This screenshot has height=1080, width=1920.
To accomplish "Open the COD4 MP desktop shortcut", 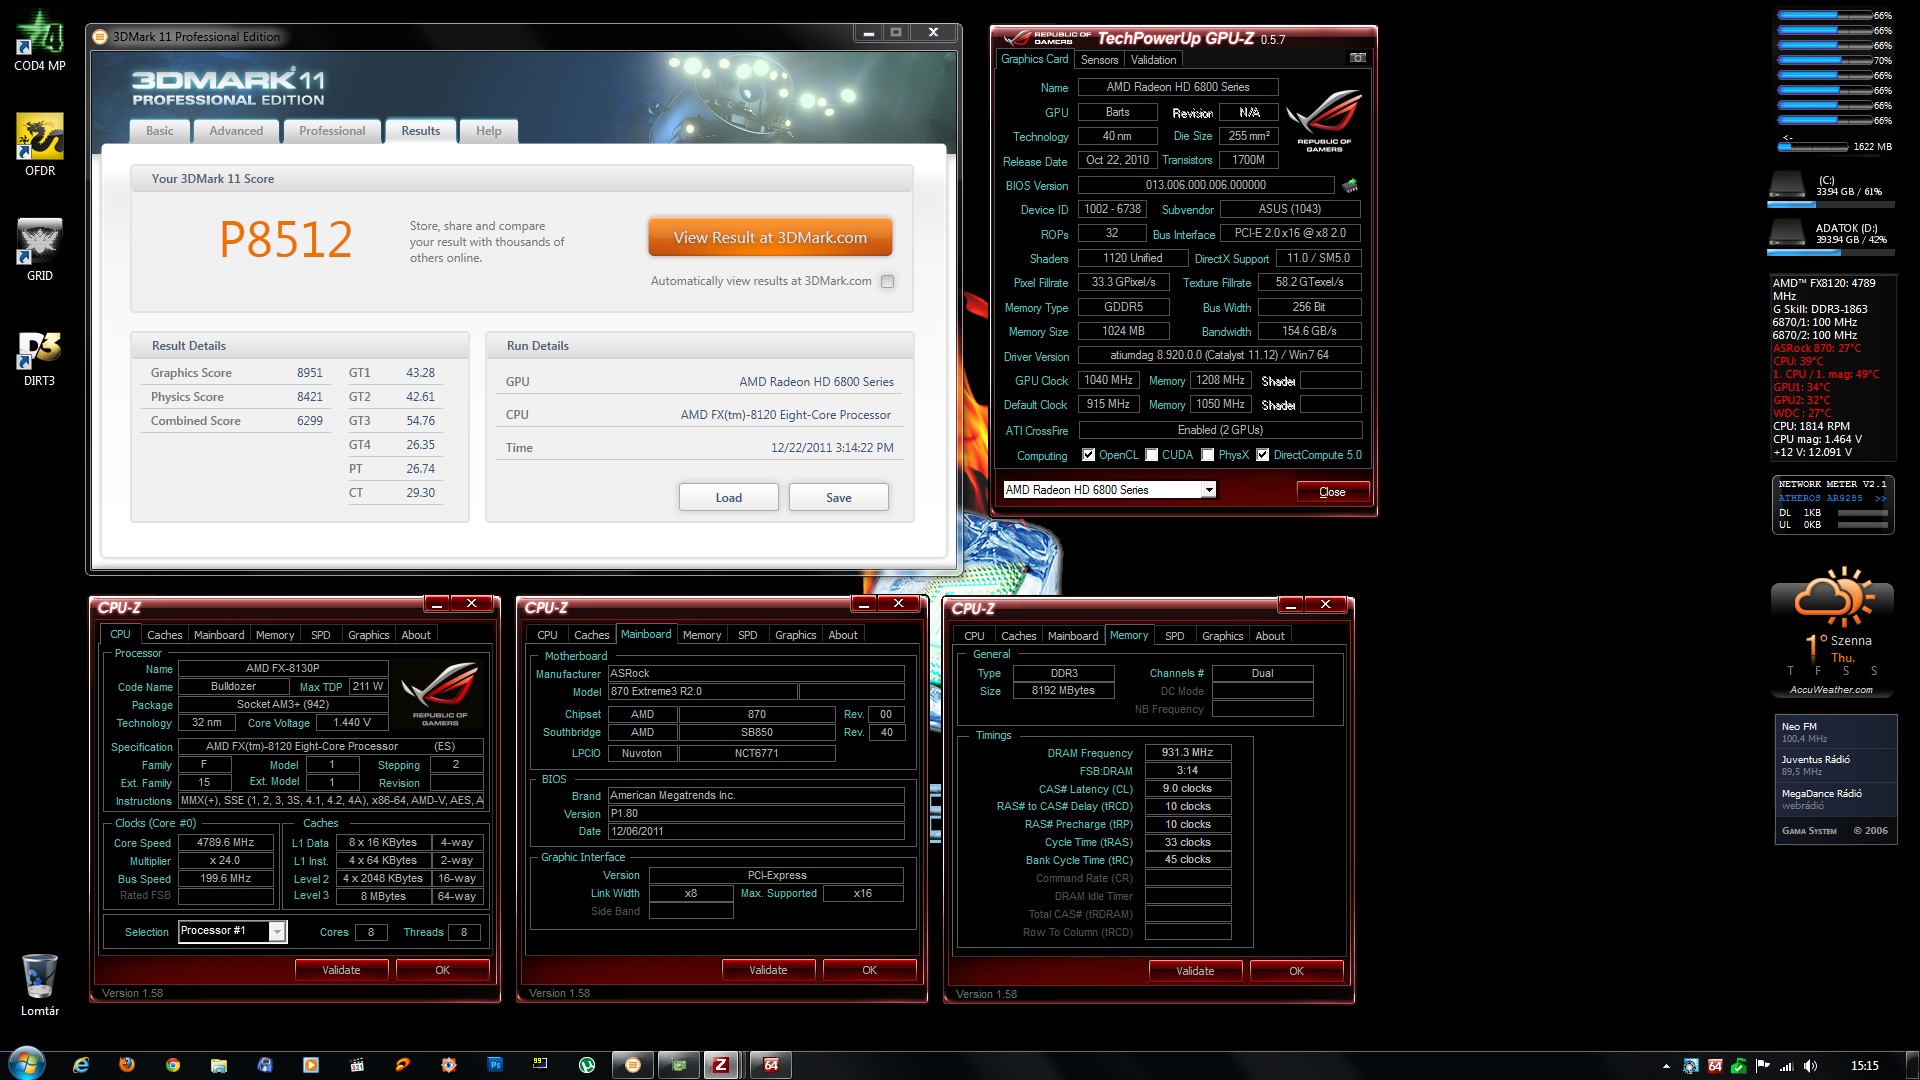I will click(x=40, y=40).
